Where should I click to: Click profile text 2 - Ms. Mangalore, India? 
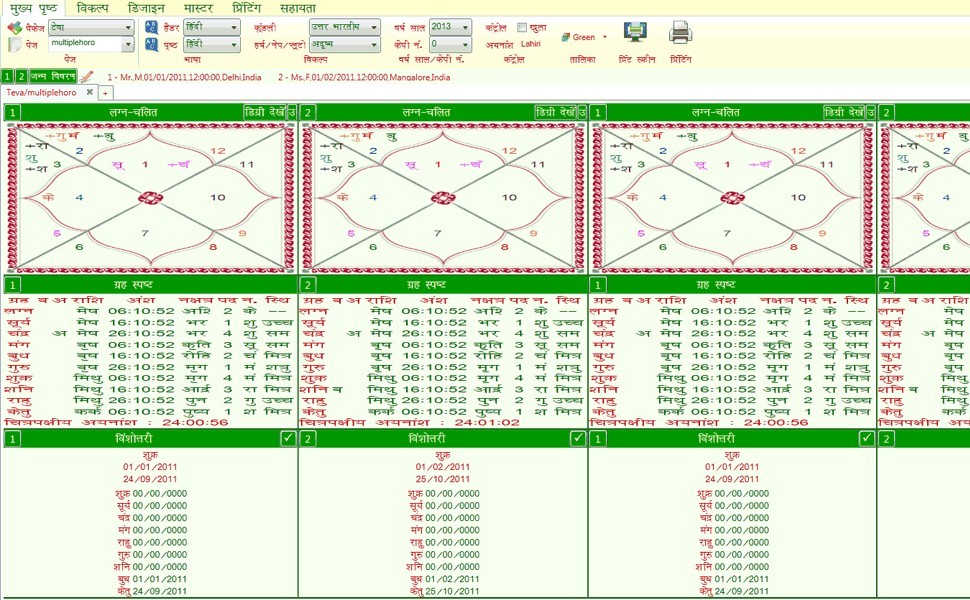364,77
